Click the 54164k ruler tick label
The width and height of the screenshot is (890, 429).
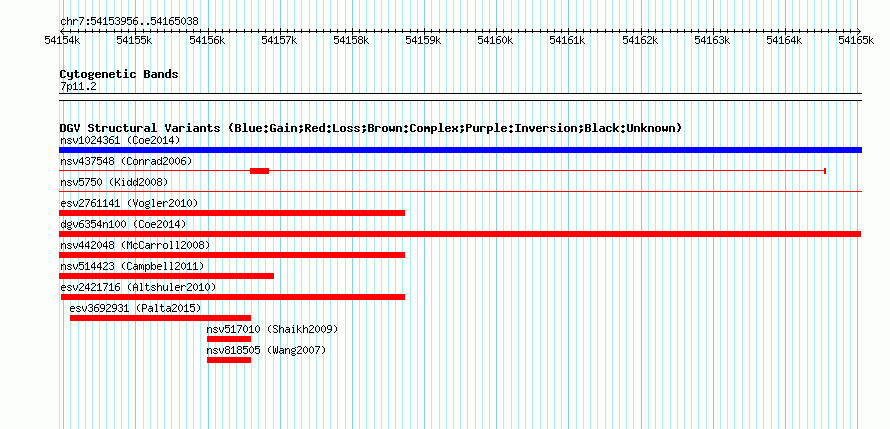coord(784,40)
